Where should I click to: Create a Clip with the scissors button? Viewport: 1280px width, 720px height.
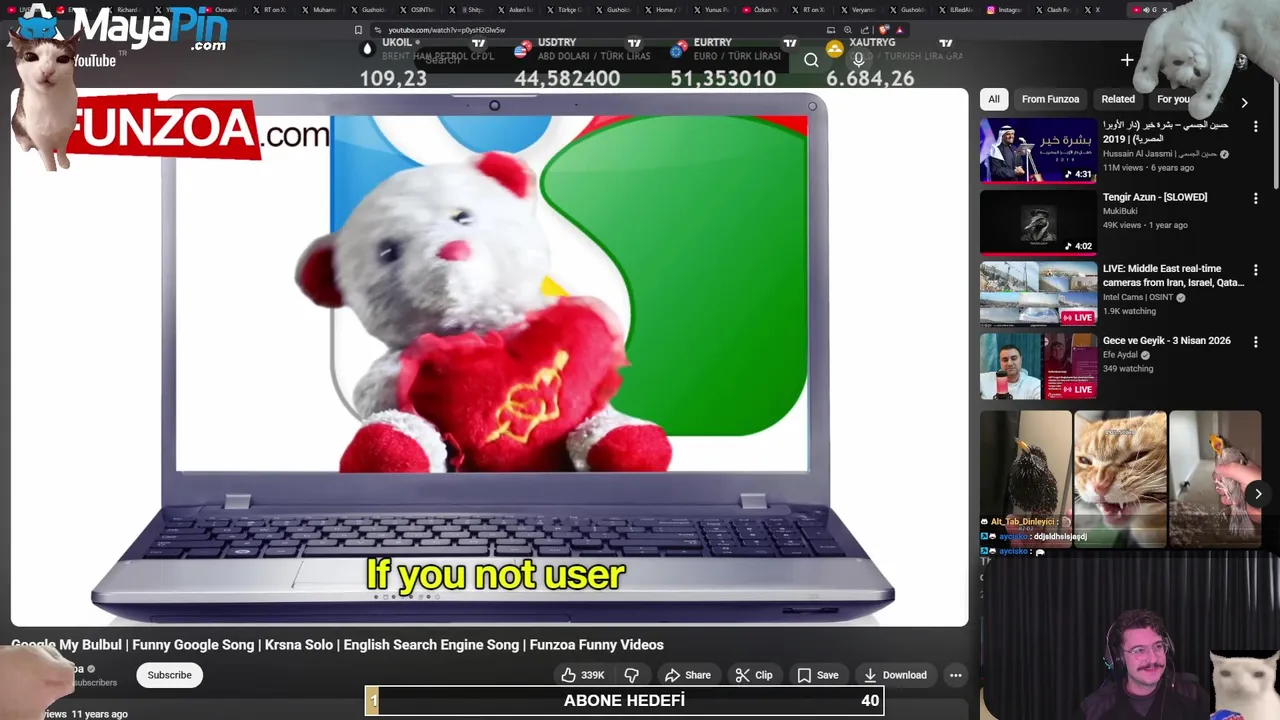pyautogui.click(x=754, y=675)
